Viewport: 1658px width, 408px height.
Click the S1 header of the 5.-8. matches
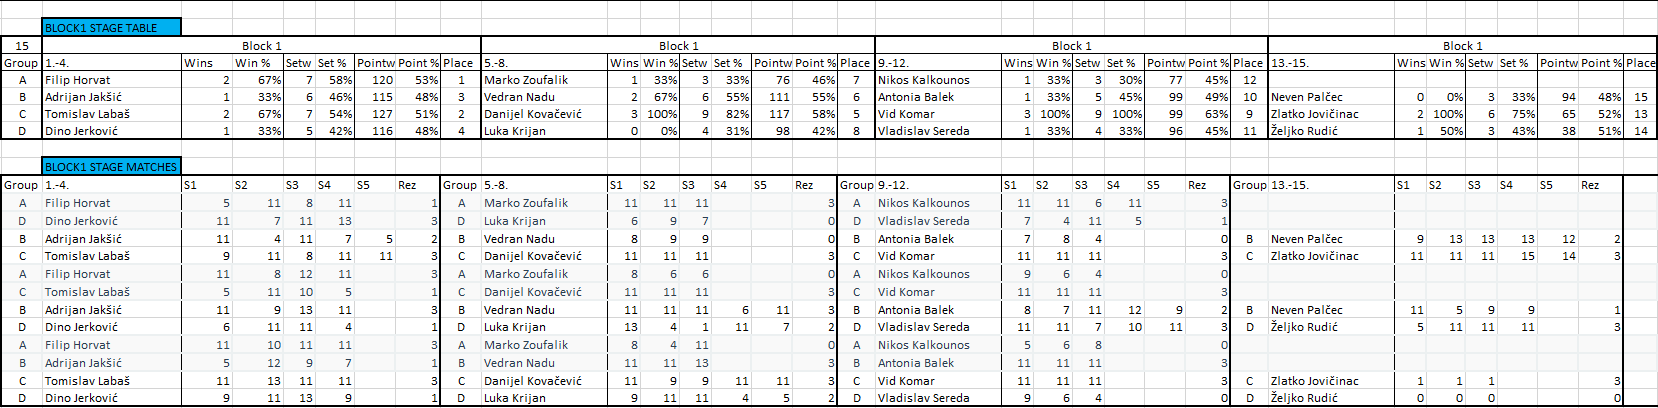(616, 185)
